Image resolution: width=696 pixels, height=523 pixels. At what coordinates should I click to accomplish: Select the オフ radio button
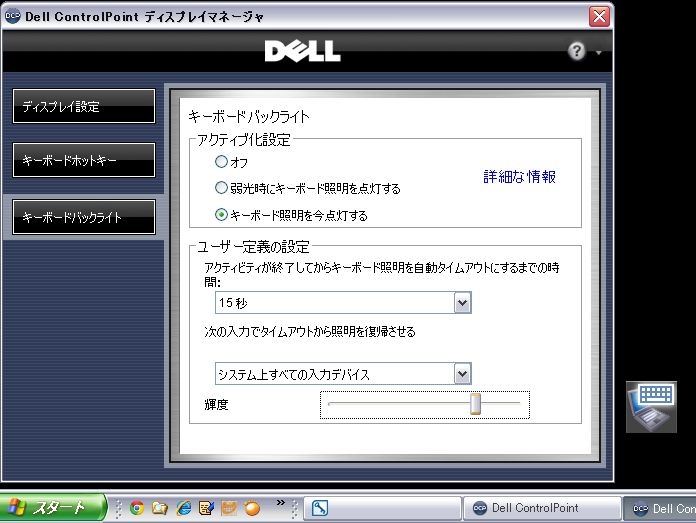(x=221, y=162)
